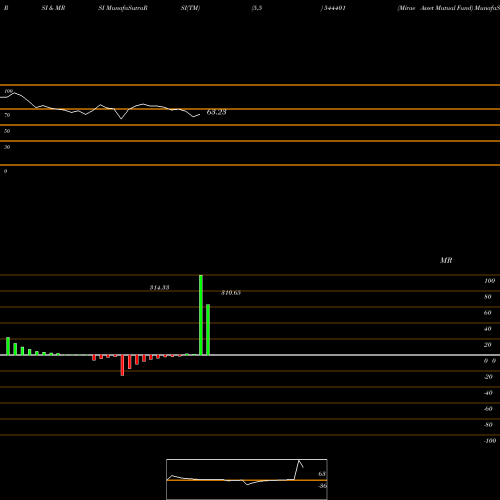Click the -80 label on MR right axis
The image size is (500, 500).
[488, 425]
